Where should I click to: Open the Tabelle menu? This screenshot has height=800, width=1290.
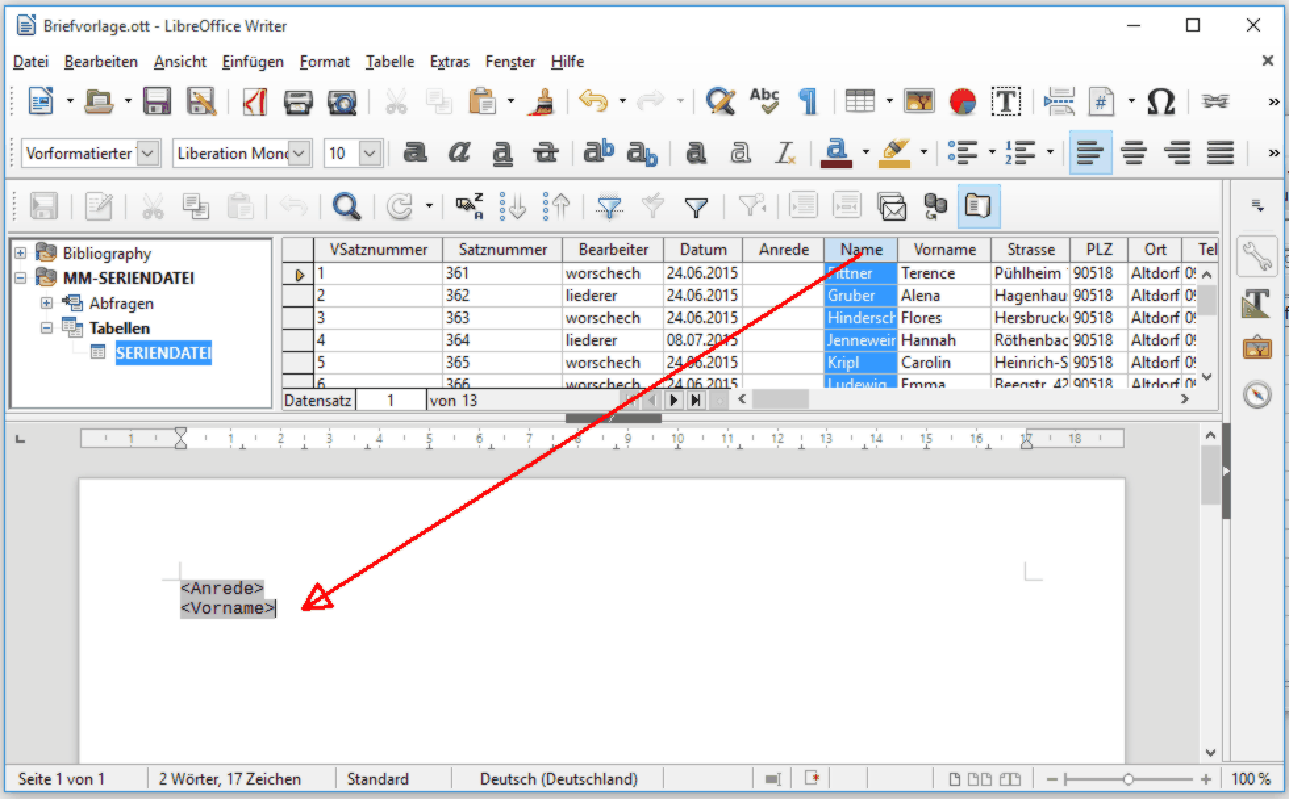[x=389, y=62]
